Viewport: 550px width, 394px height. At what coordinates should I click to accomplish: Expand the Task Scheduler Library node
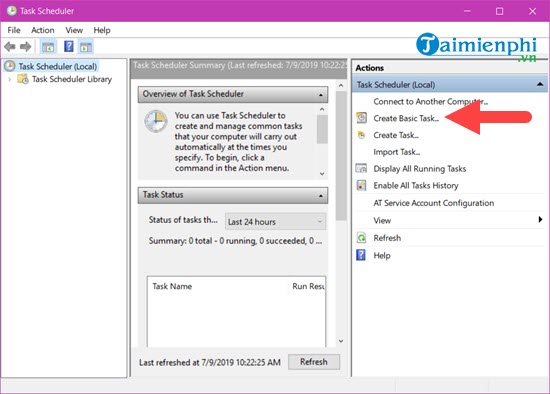pos(10,79)
